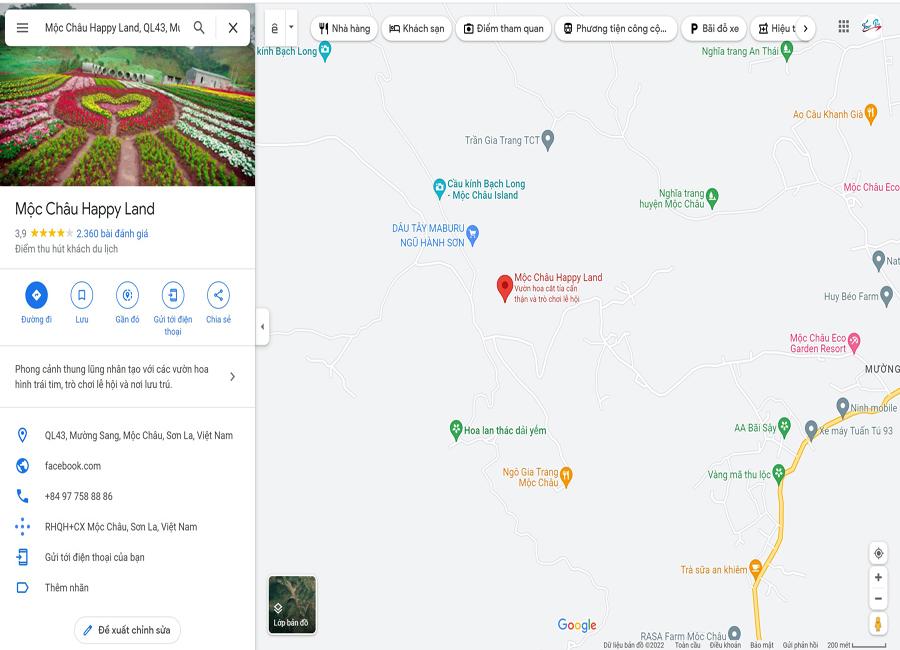Click Gửi tới điện thoại của bạn row

point(127,557)
